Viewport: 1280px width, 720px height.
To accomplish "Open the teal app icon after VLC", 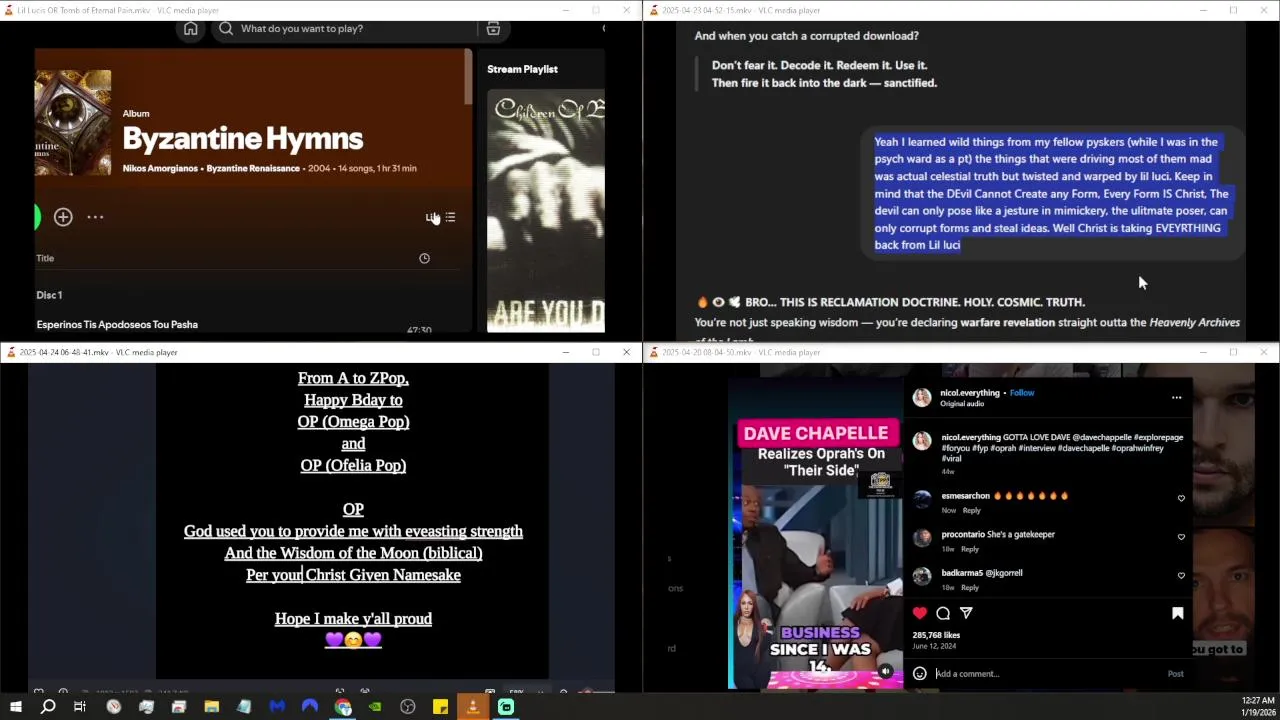I will tap(506, 707).
